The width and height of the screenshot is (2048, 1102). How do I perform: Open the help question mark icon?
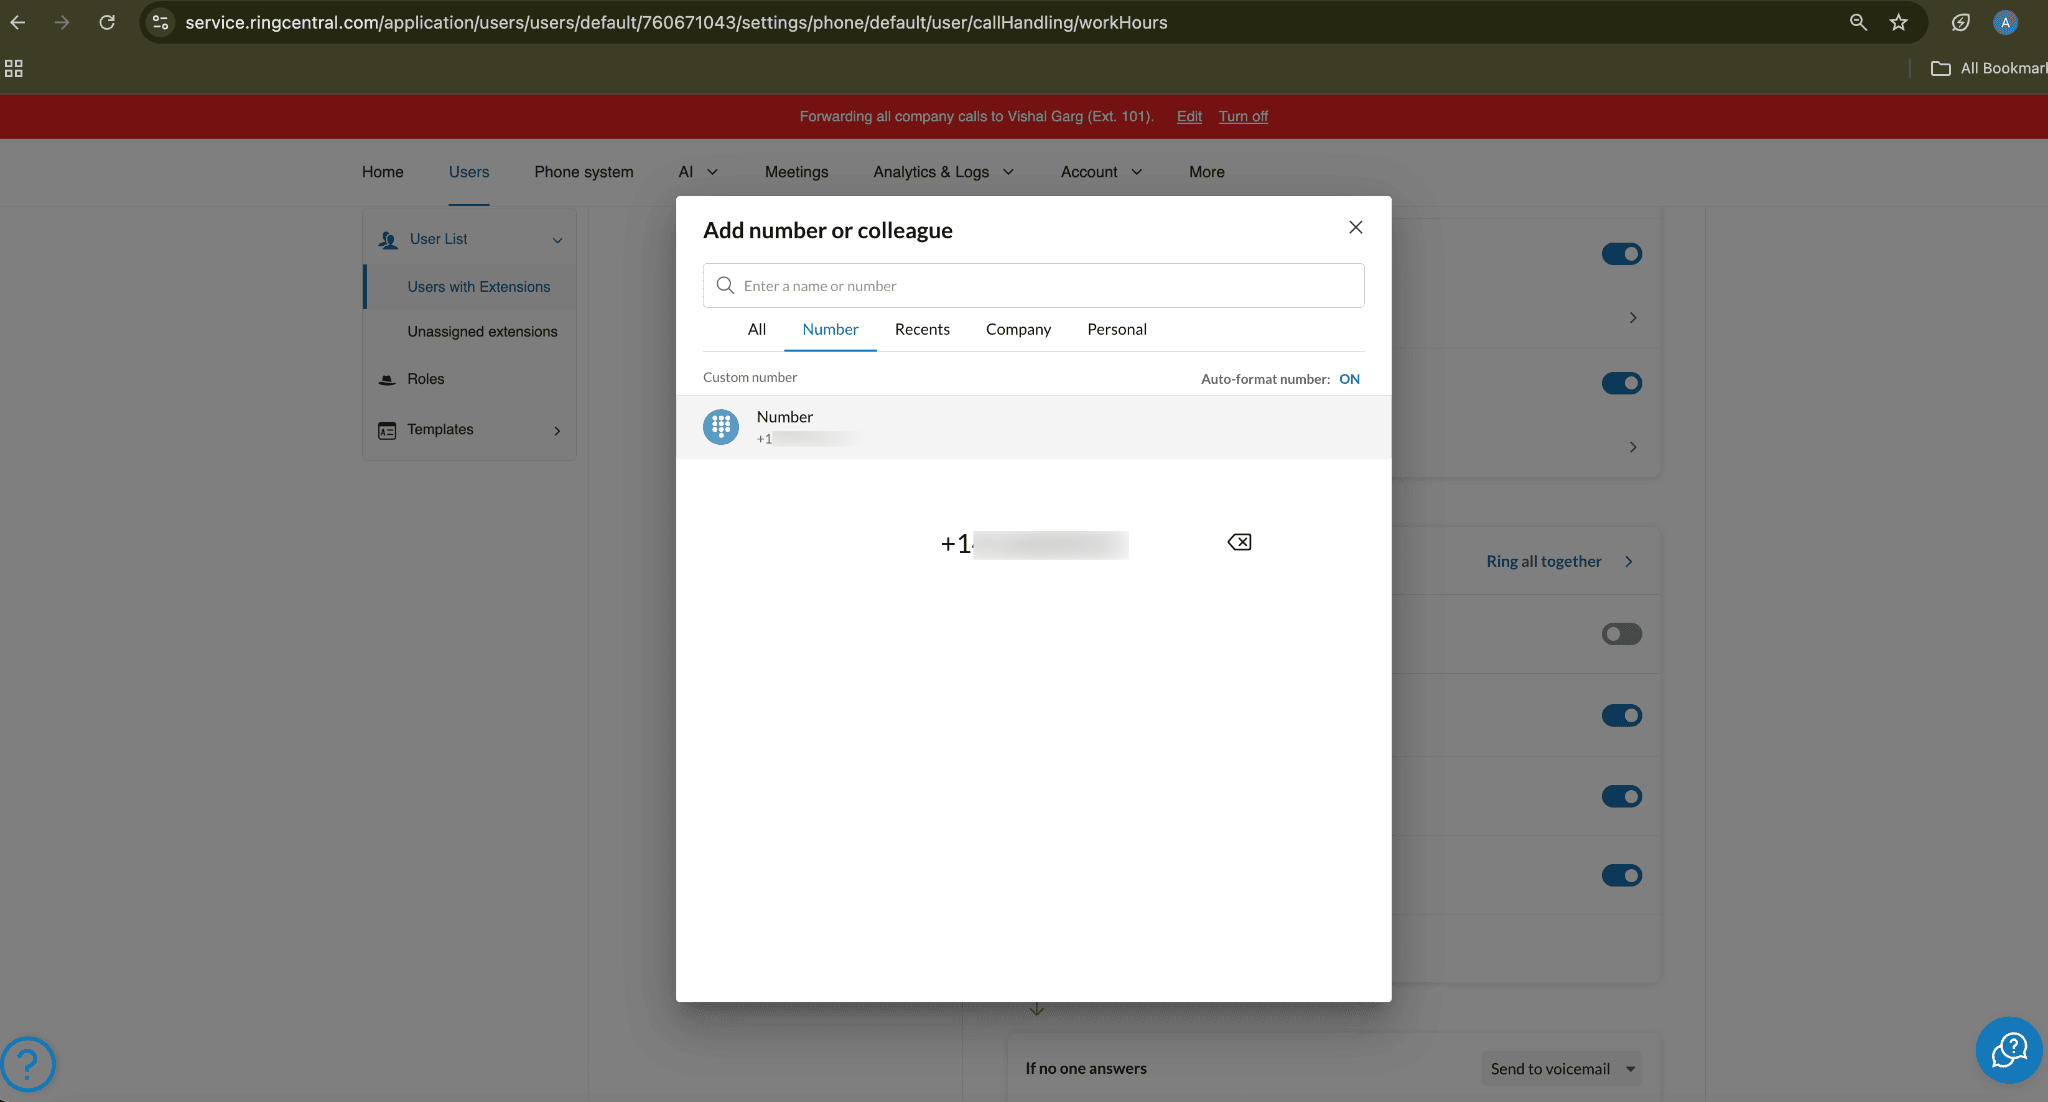pos(28,1064)
